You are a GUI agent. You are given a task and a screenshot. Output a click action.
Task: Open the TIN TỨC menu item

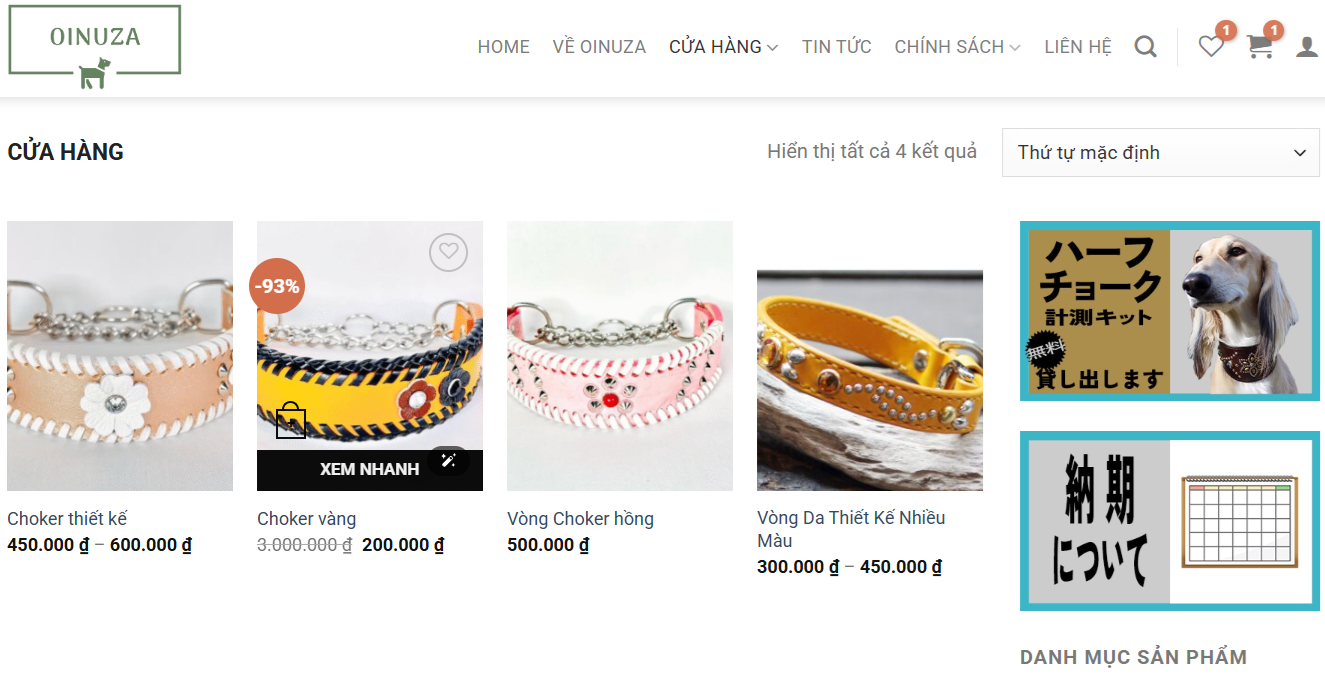pyautogui.click(x=837, y=47)
